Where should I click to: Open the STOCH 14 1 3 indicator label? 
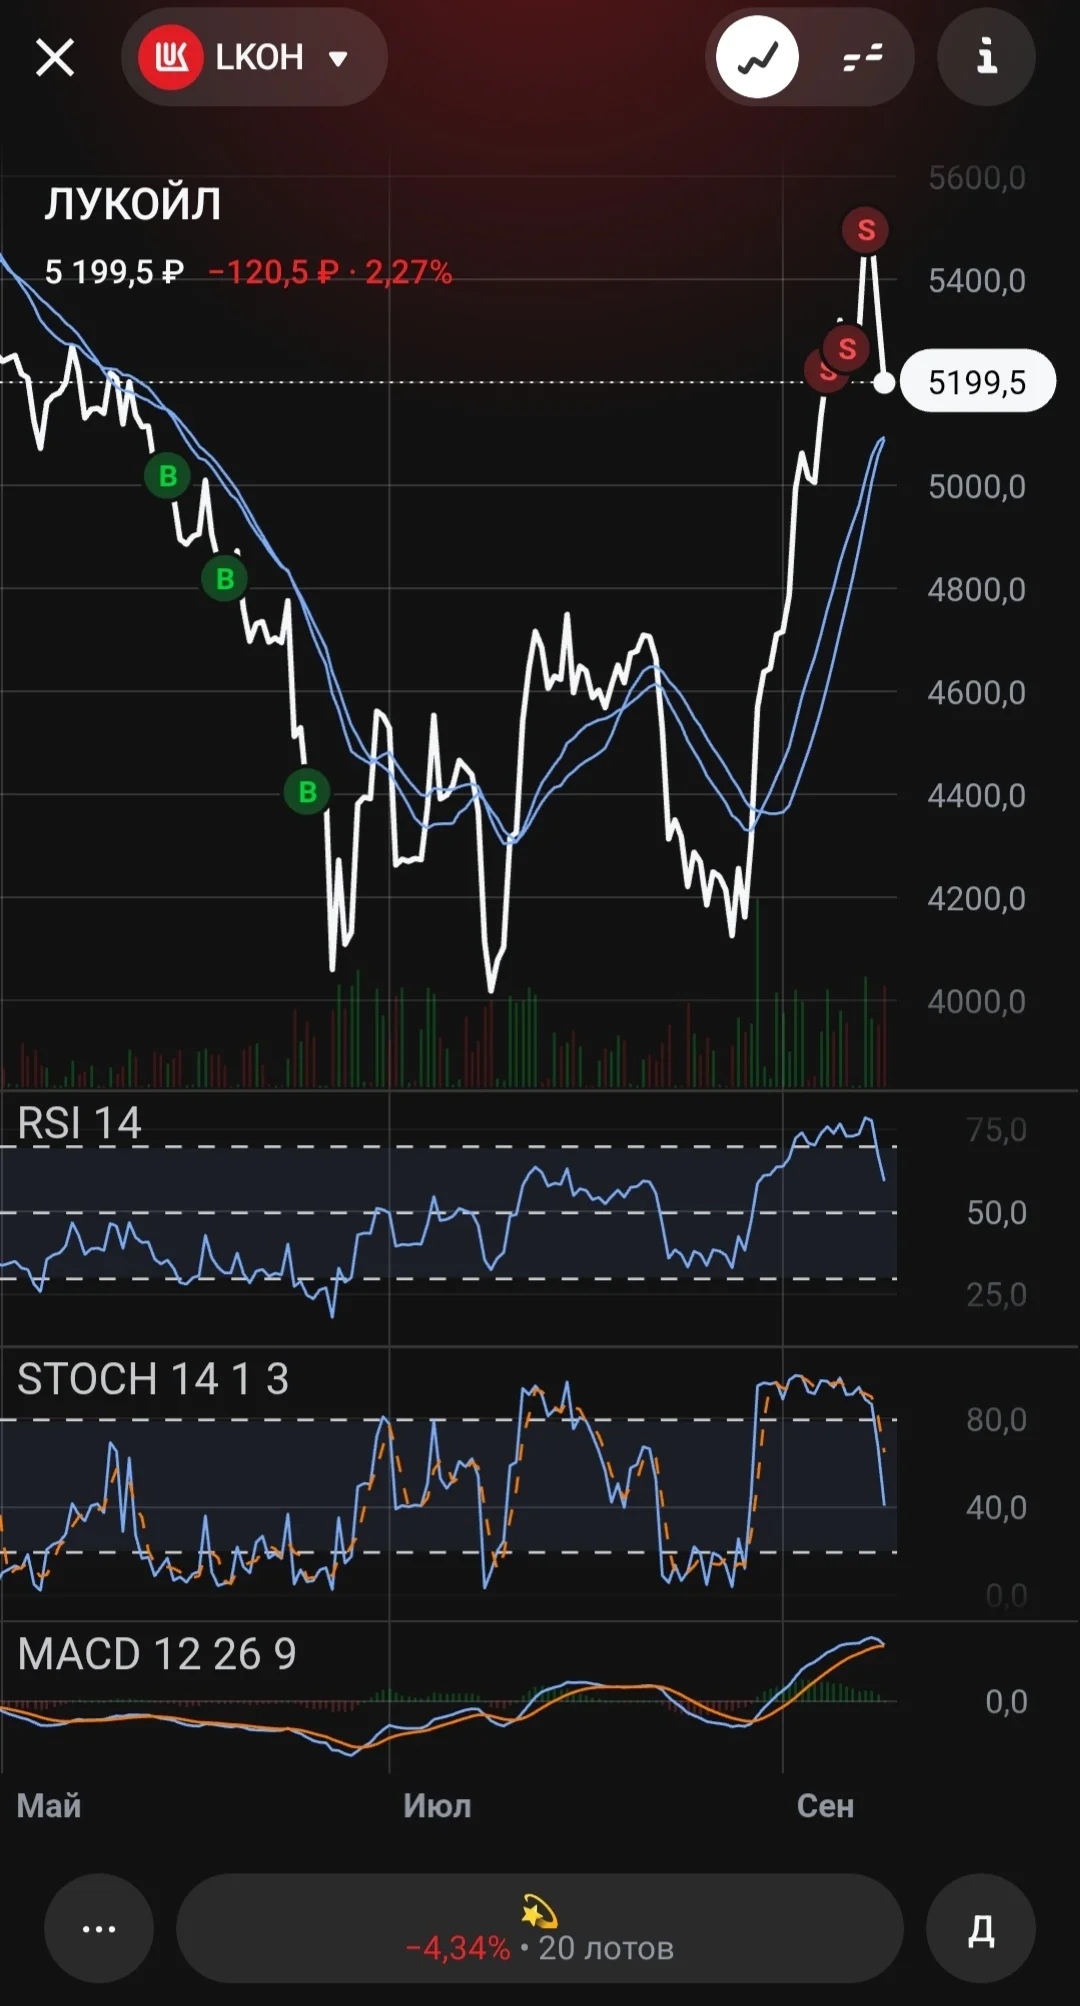153,1379
